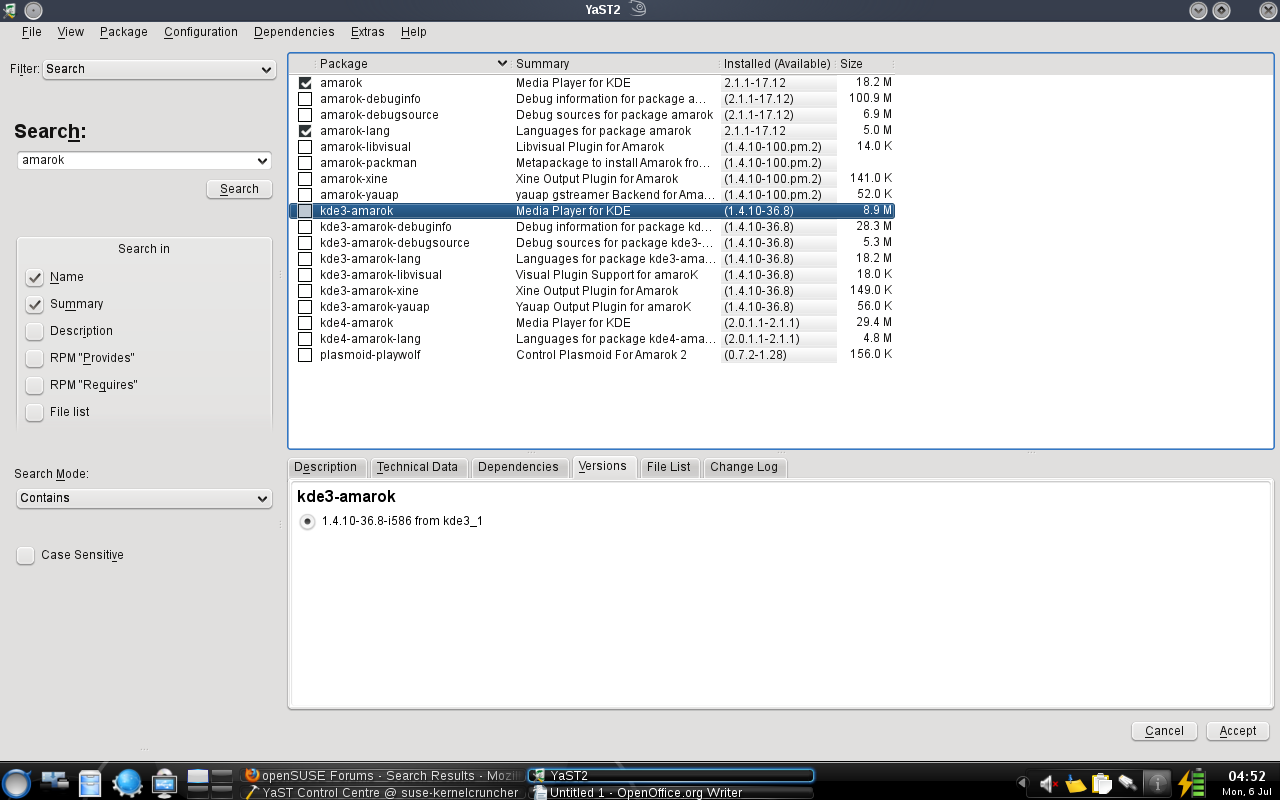Switch to the Technical Data tab

click(417, 467)
